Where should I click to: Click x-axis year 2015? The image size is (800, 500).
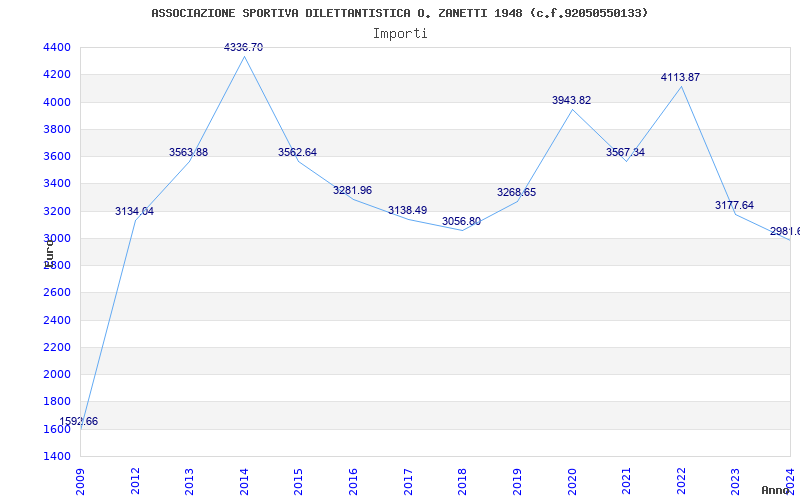coord(298,481)
